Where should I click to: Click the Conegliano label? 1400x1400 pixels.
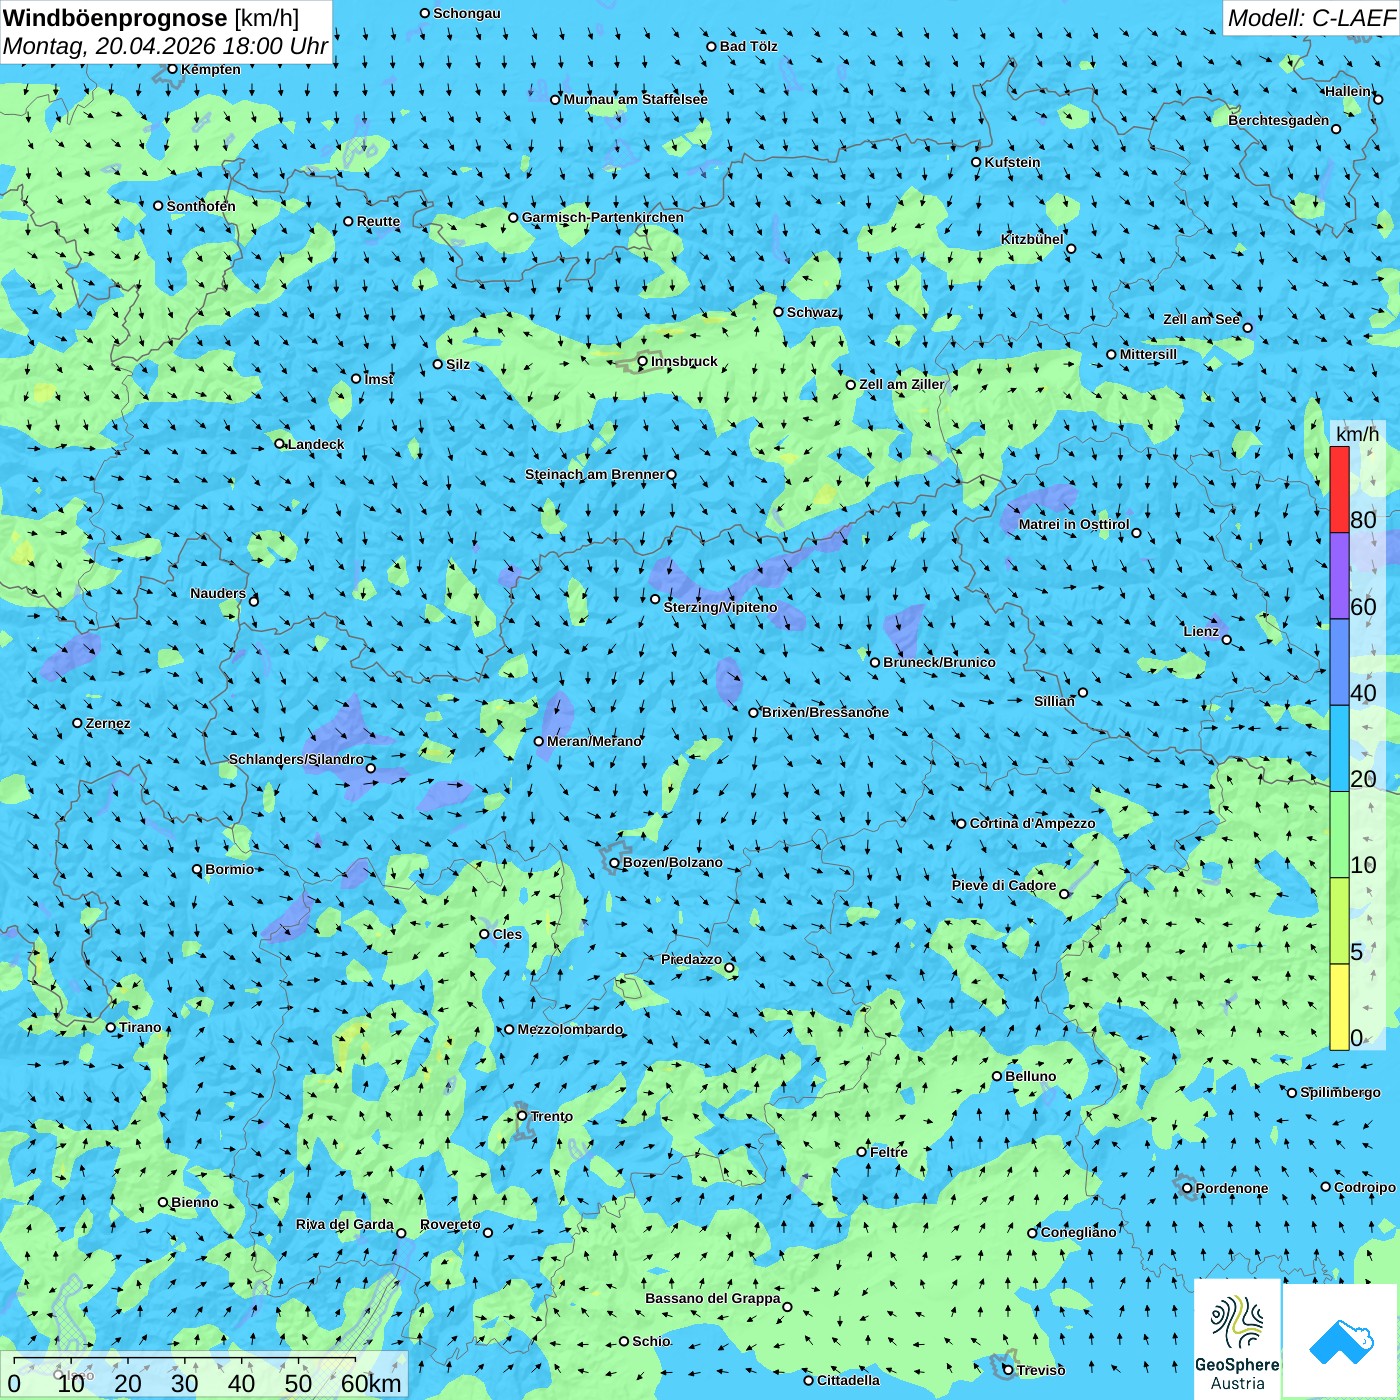click(x=1079, y=1232)
